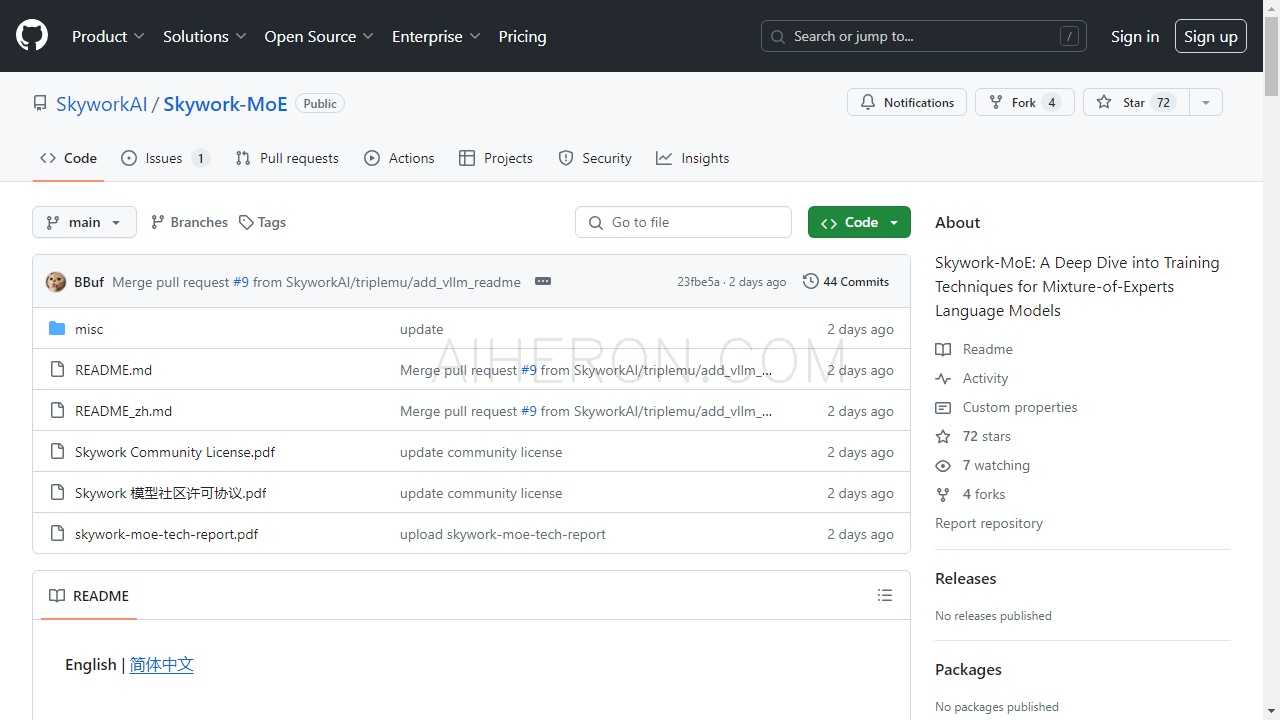1280x720 pixels.
Task: Click the Sign up button
Action: pos(1211,36)
